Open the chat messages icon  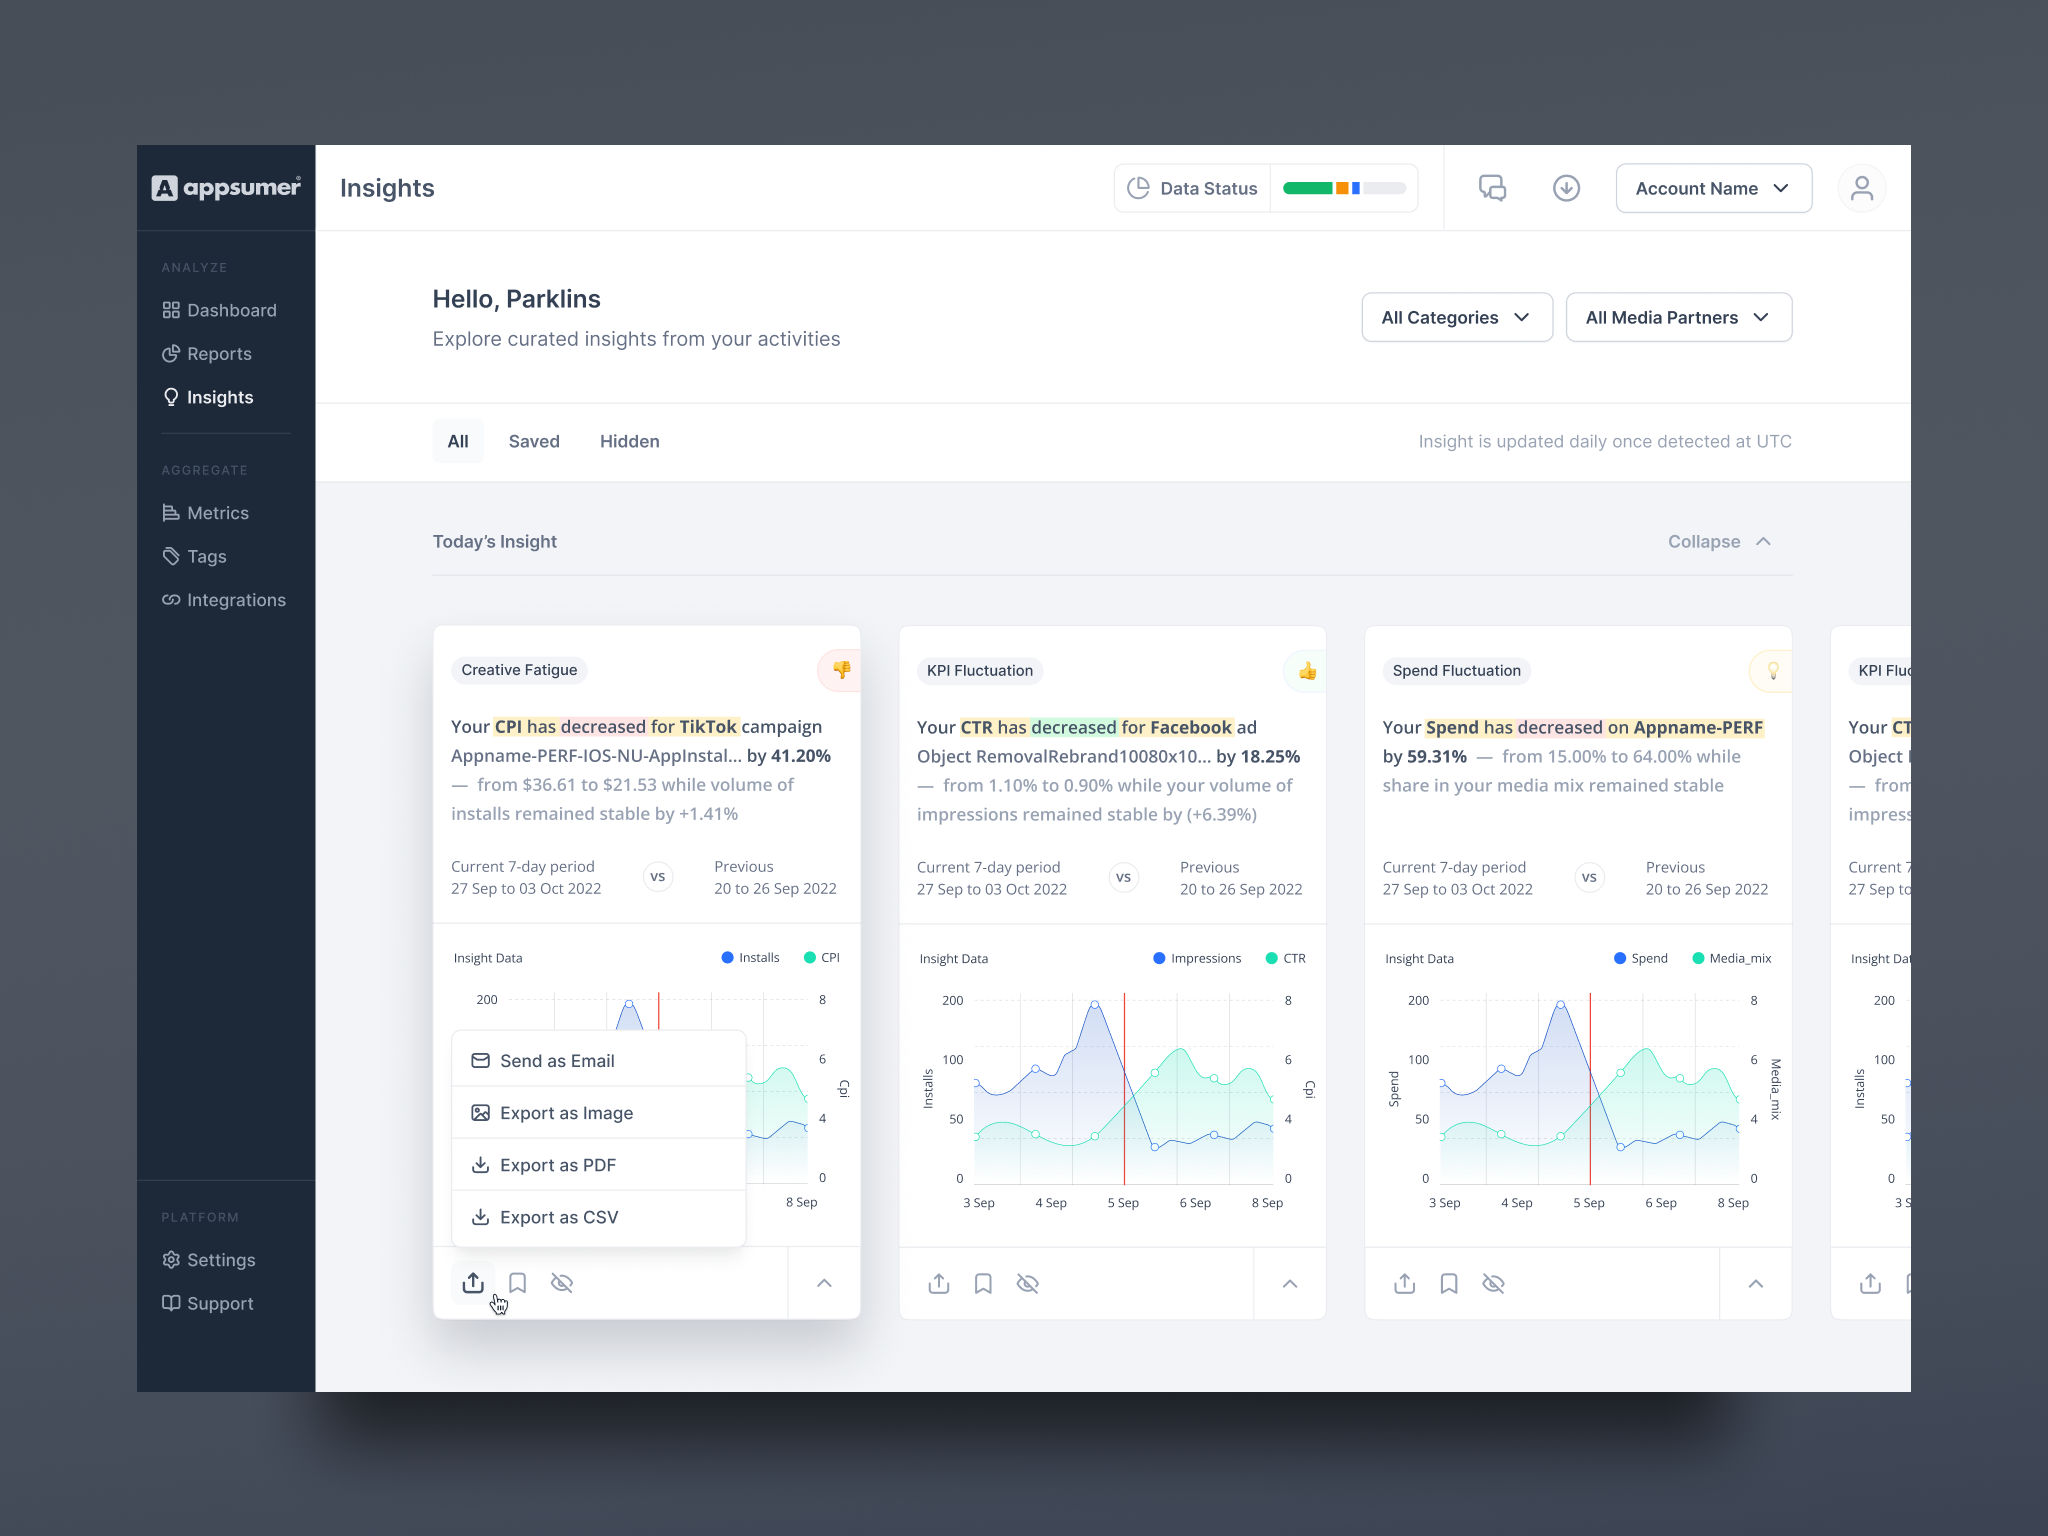click(1492, 188)
